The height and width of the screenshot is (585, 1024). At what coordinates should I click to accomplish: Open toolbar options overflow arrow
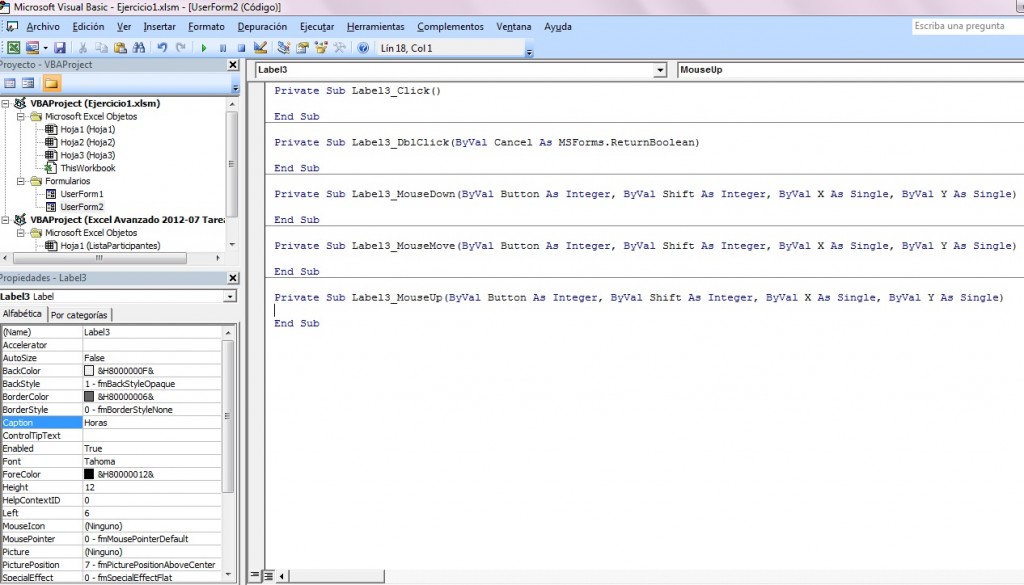point(530,52)
